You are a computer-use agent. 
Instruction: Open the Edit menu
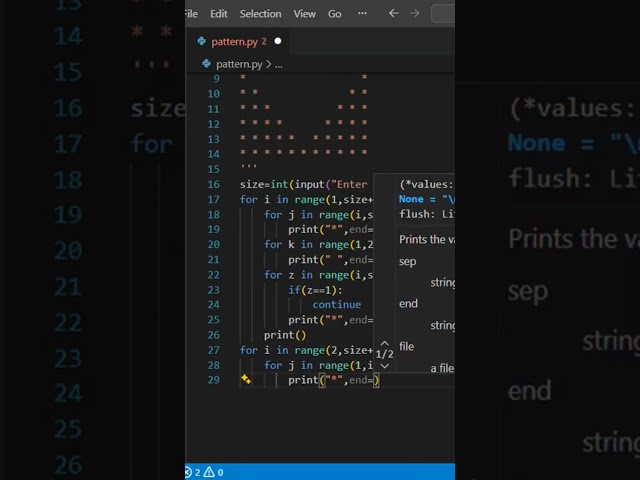[x=219, y=14]
